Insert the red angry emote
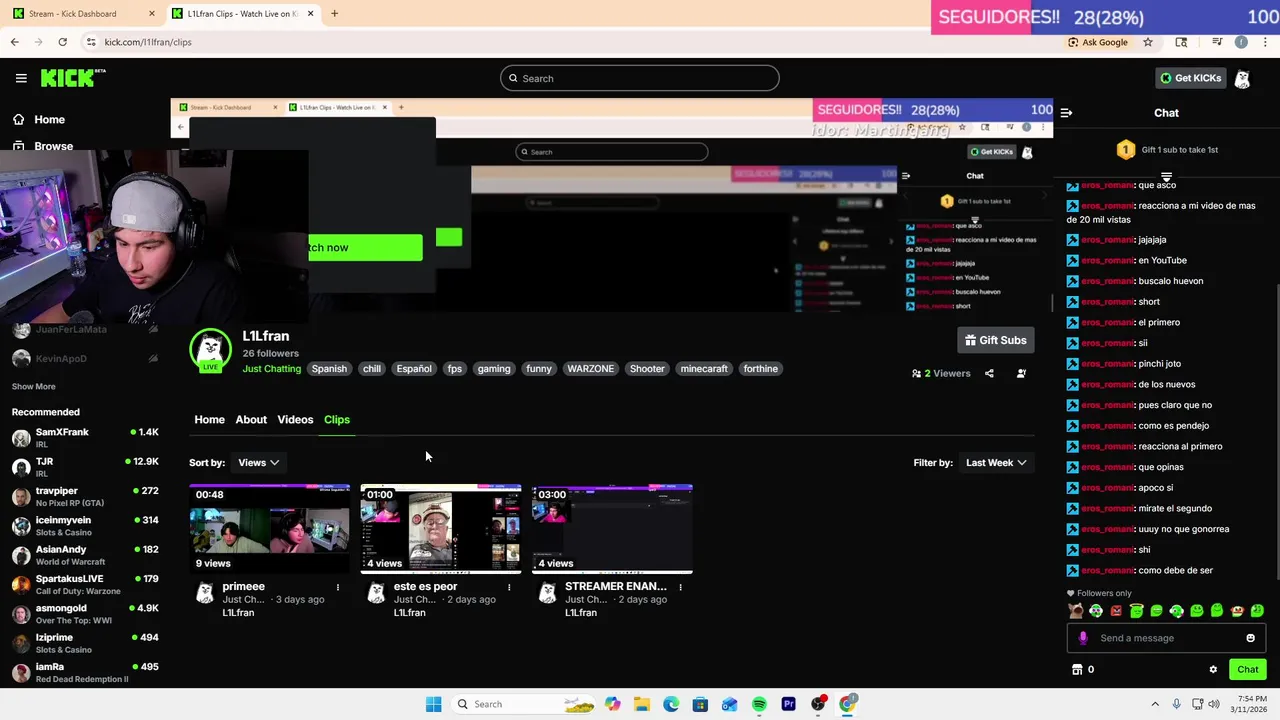The image size is (1280, 720). (x=1116, y=611)
